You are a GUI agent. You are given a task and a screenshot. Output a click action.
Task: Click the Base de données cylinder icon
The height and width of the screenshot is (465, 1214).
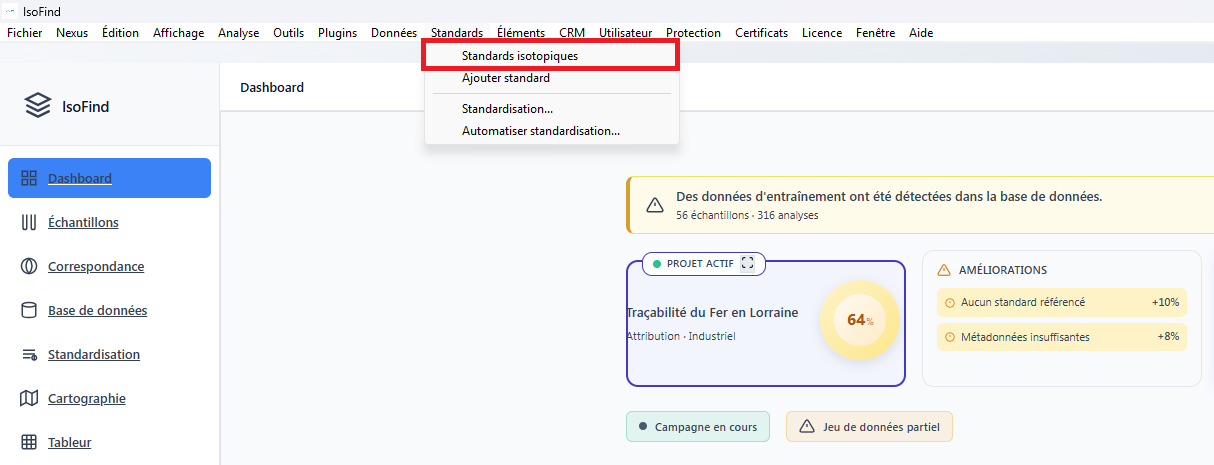coord(29,310)
